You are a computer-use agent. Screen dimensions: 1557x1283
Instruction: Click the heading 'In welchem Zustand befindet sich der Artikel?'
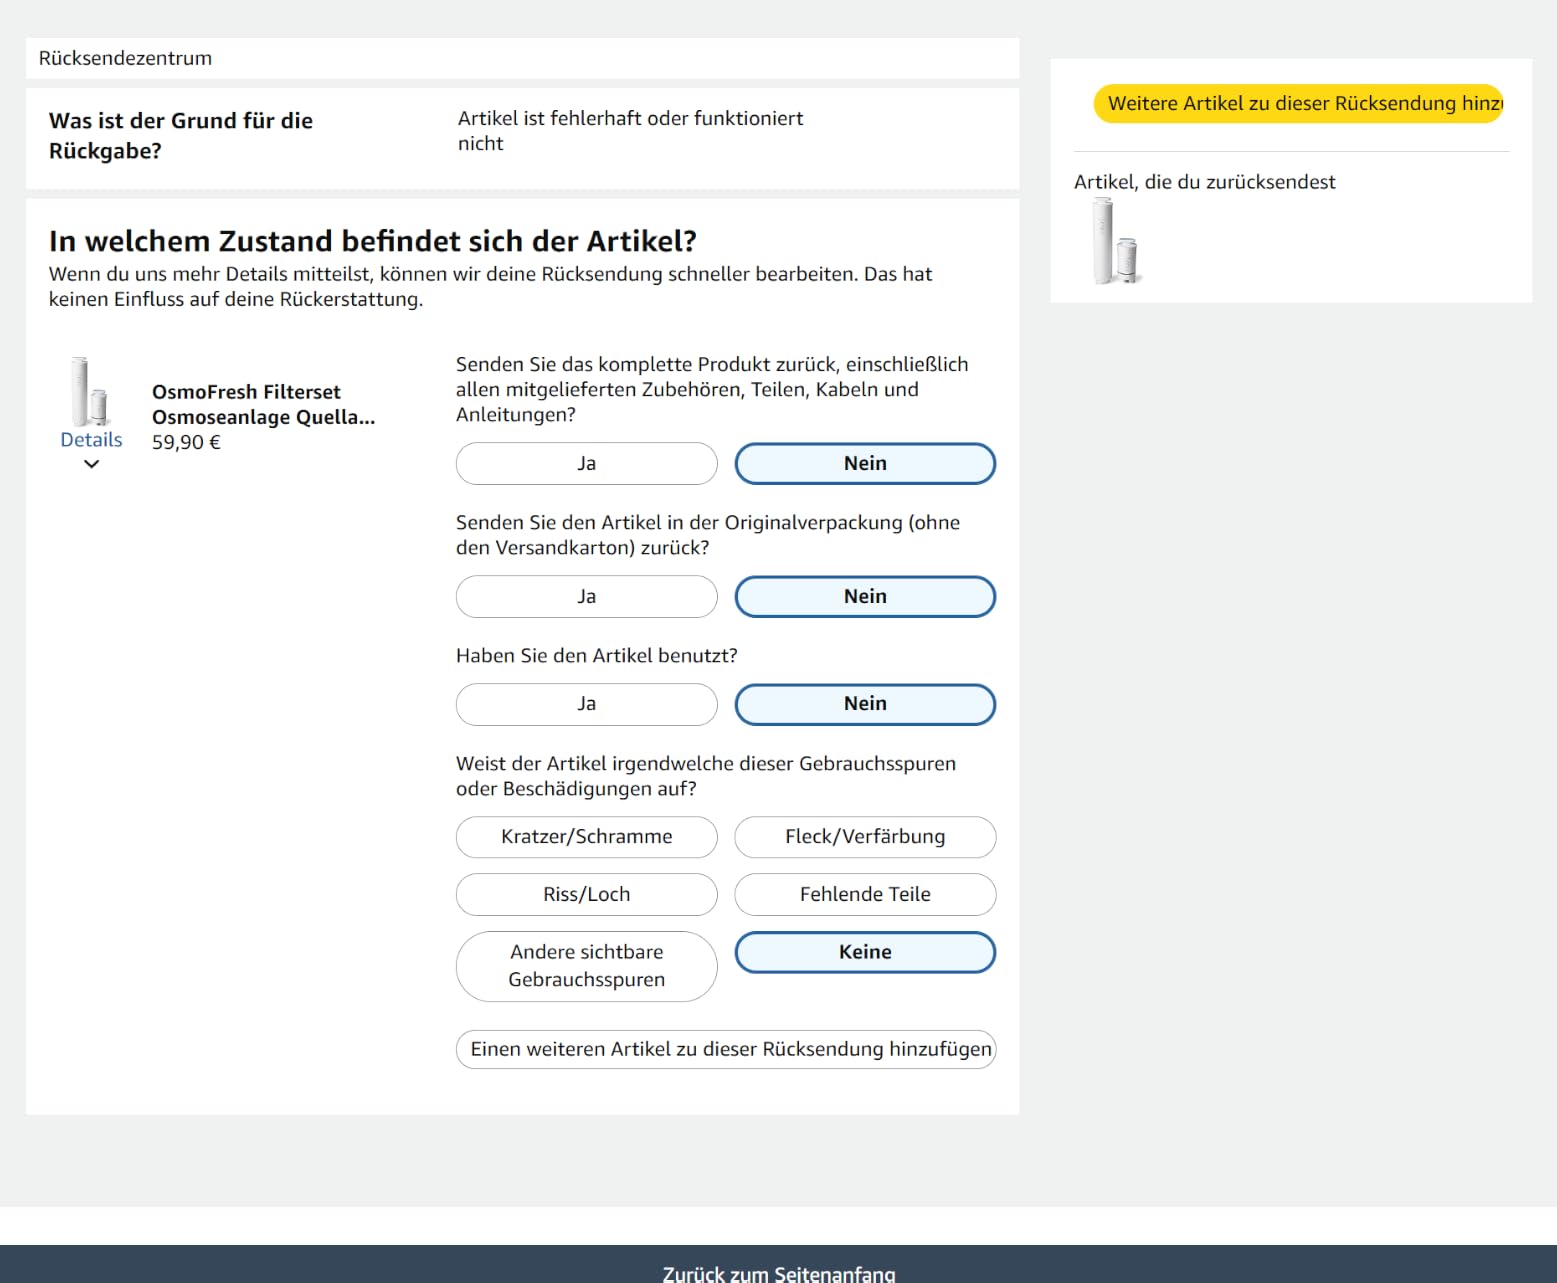(x=372, y=241)
